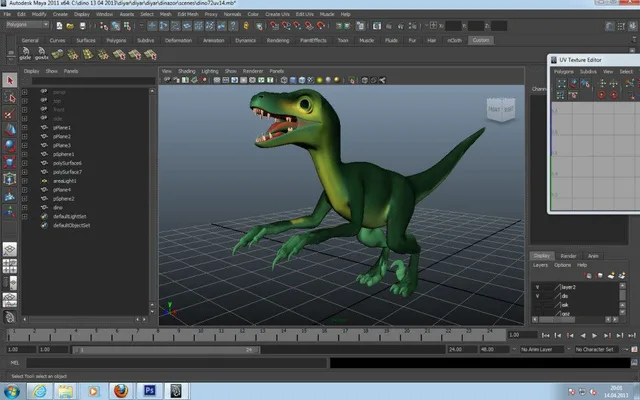Click the current frame field showing 1.00
This screenshot has width=640, height=400.
pos(522,335)
